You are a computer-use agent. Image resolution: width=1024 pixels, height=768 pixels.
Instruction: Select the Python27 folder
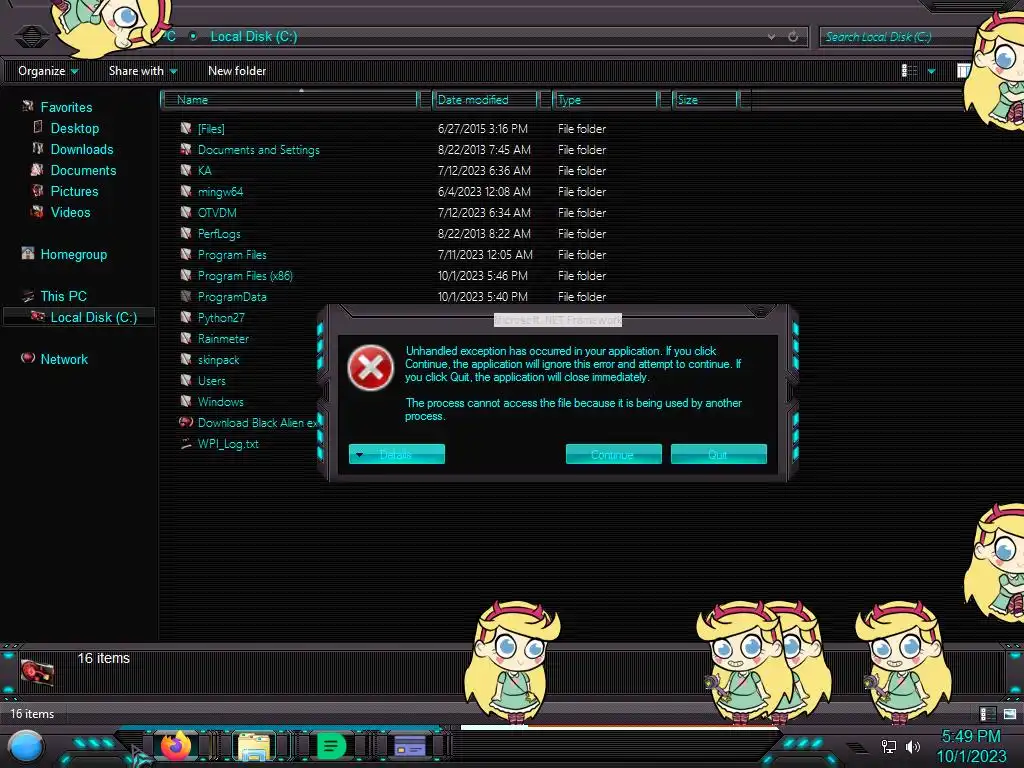(x=221, y=317)
